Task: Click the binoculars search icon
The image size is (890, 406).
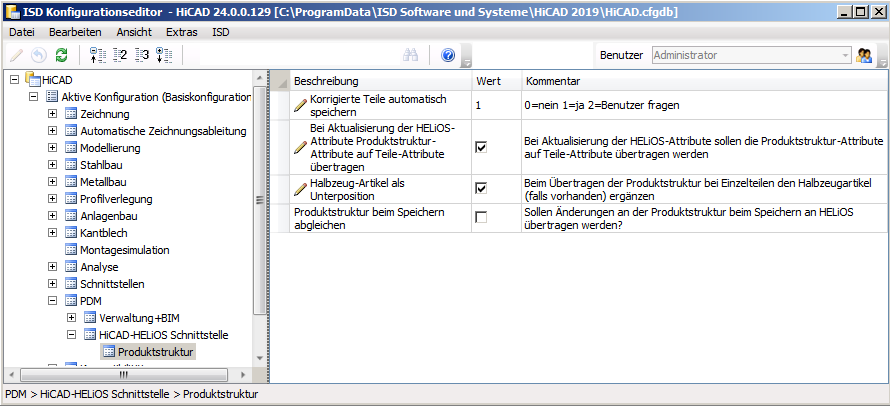Action: 410,55
